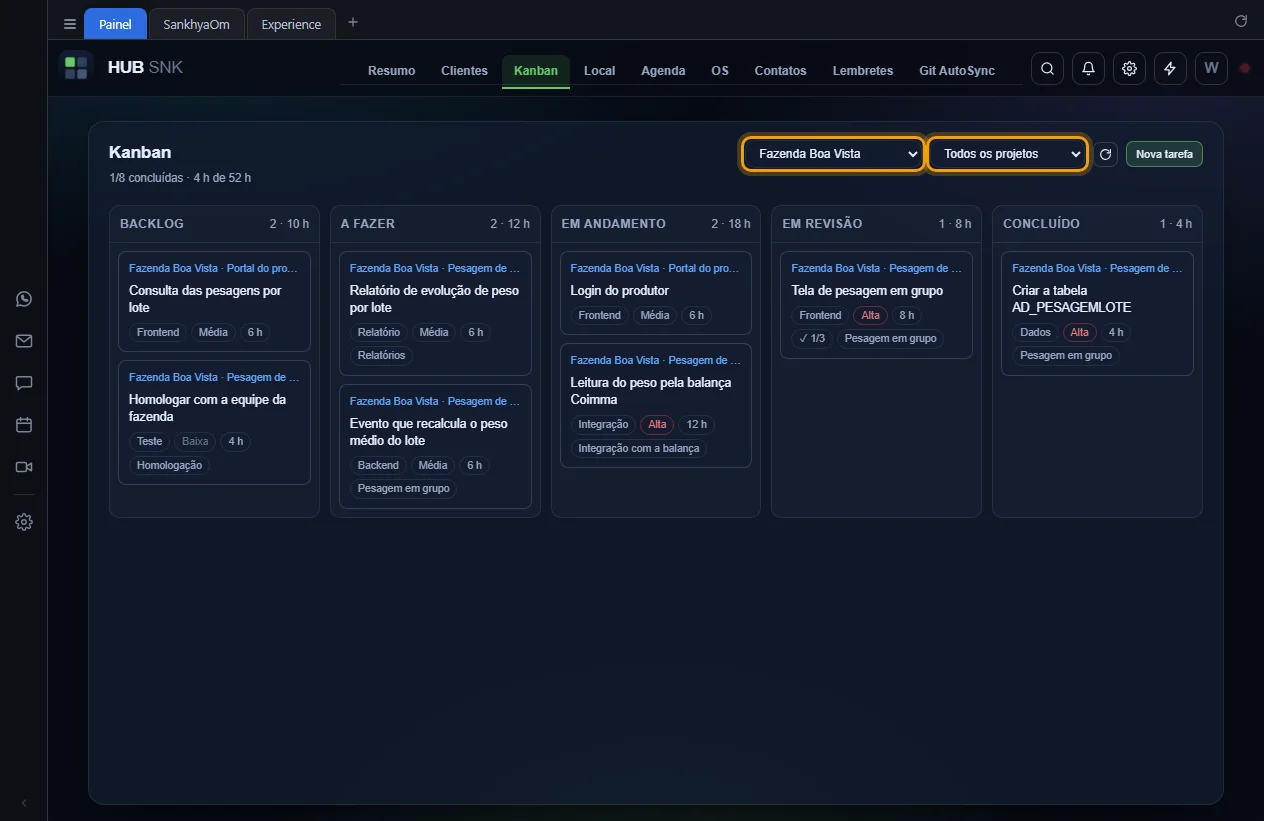Open the Fazenda Boa Vista client dropdown
The image size is (1264, 821).
833,154
